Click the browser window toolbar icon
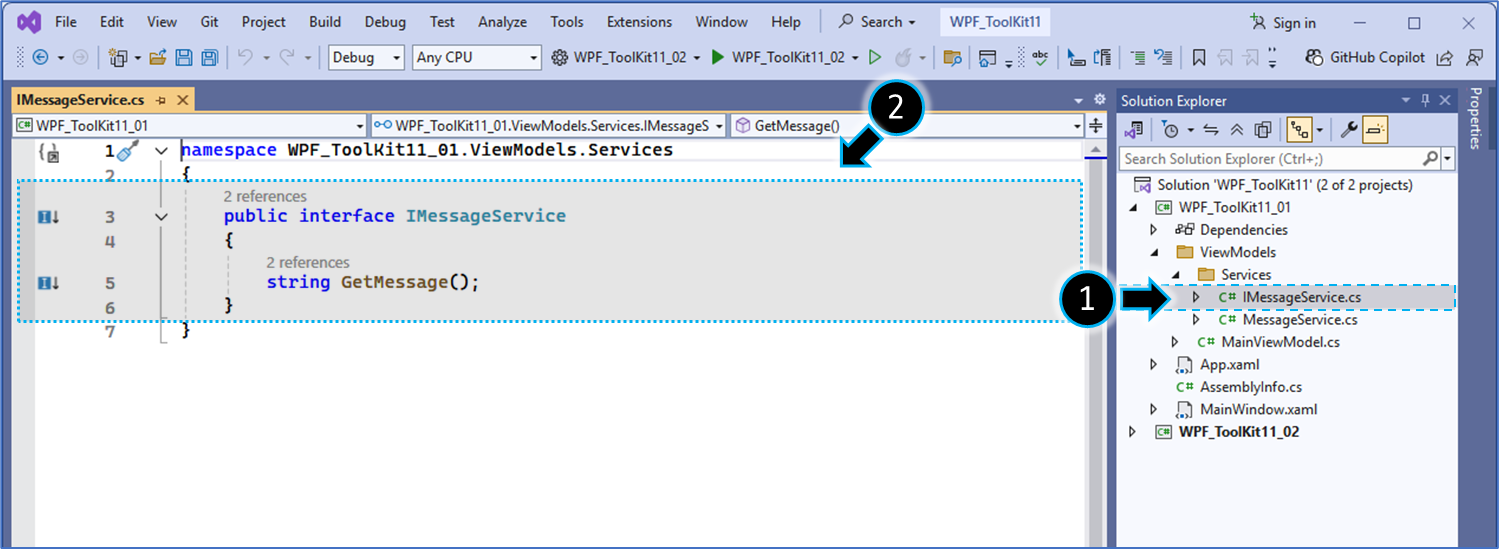The width and height of the screenshot is (1499, 549). [987, 58]
